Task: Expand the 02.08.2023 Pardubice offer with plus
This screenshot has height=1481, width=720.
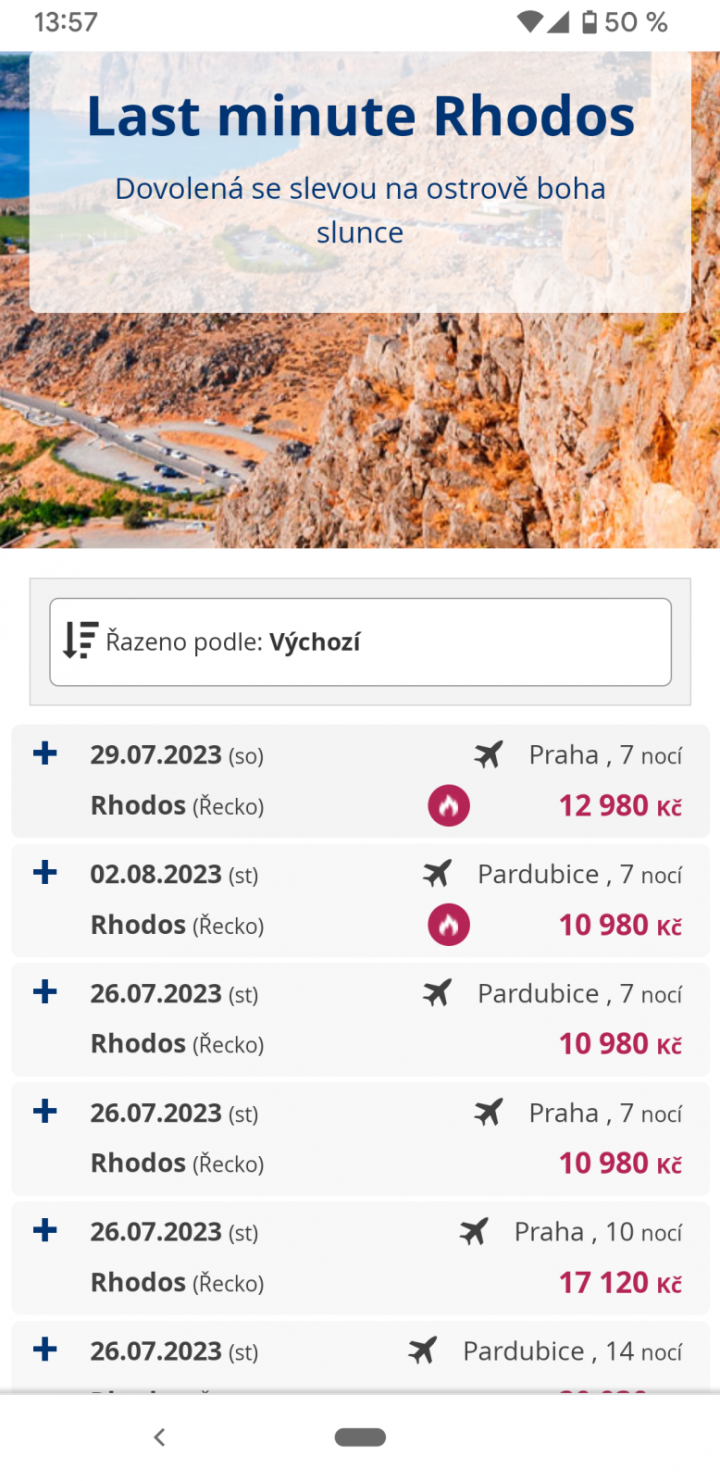Action: tap(45, 872)
